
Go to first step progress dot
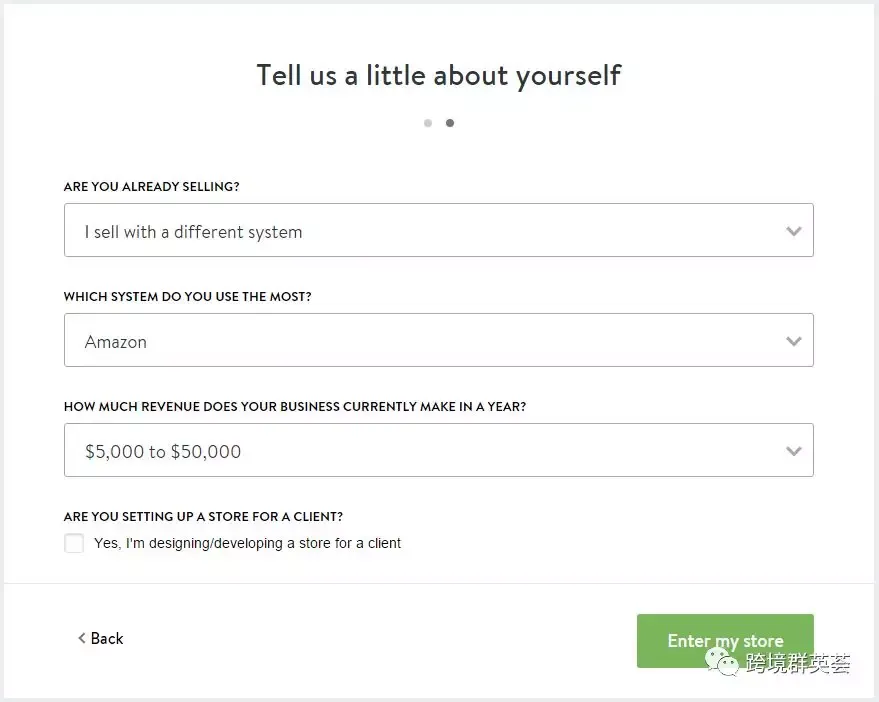pos(428,123)
